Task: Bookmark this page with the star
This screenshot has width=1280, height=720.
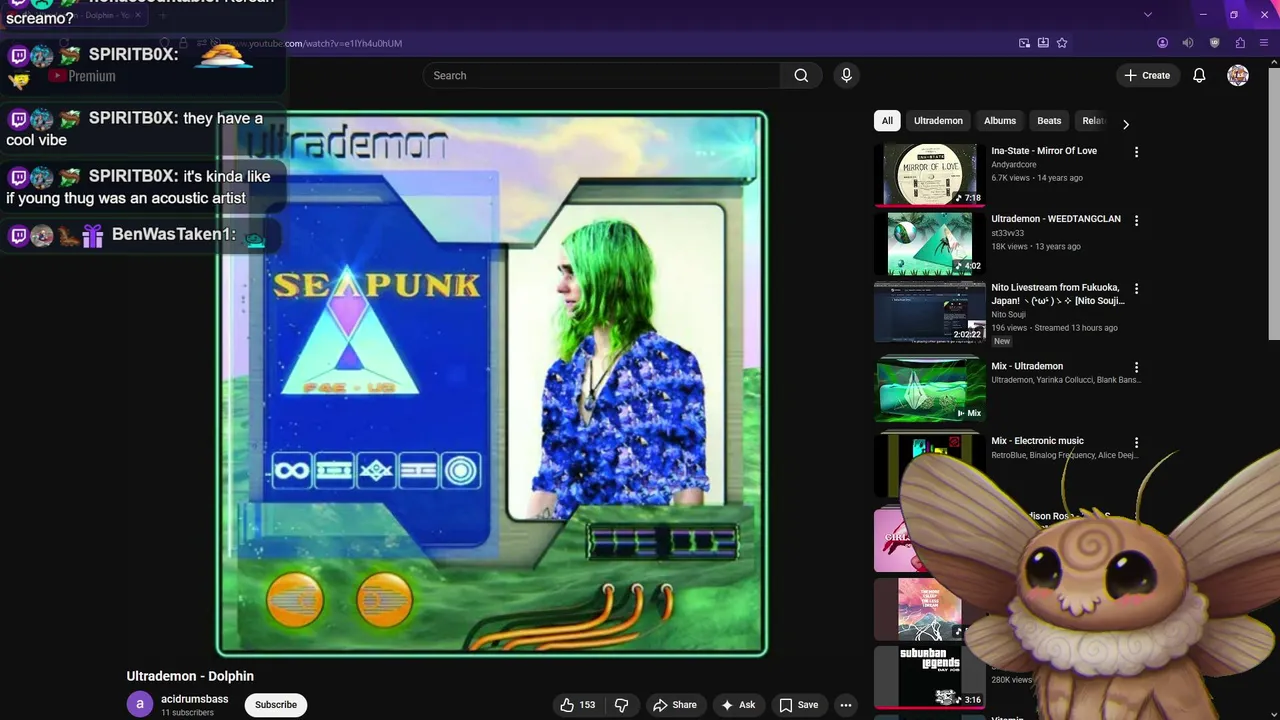Action: [1062, 43]
